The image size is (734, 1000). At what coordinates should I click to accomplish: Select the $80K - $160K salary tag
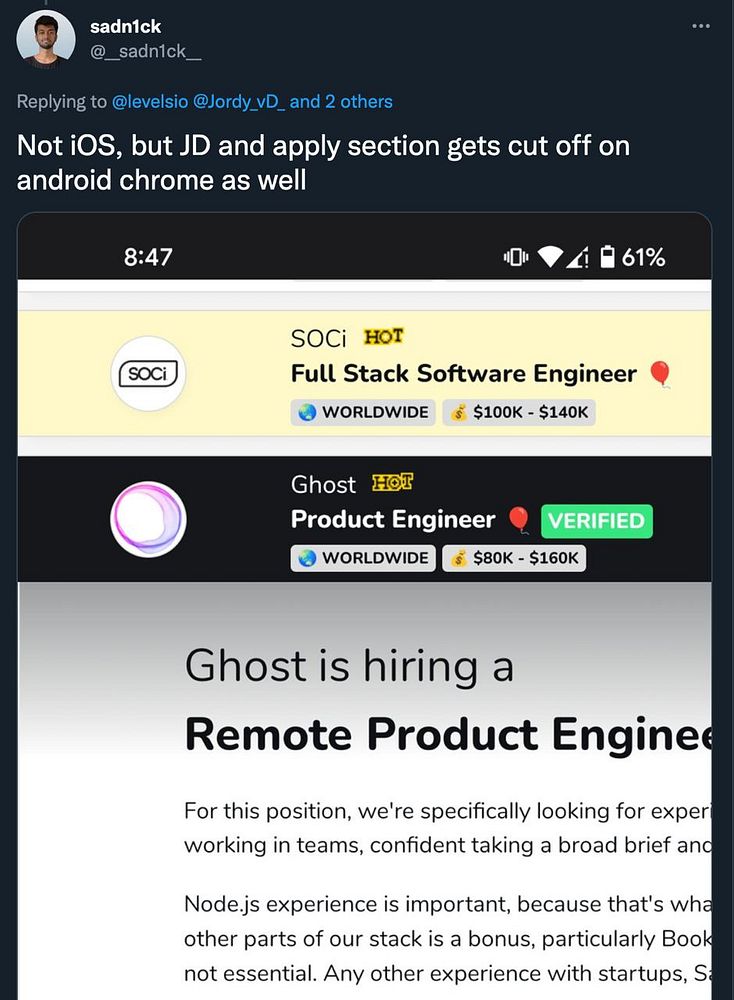pyautogui.click(x=513, y=558)
